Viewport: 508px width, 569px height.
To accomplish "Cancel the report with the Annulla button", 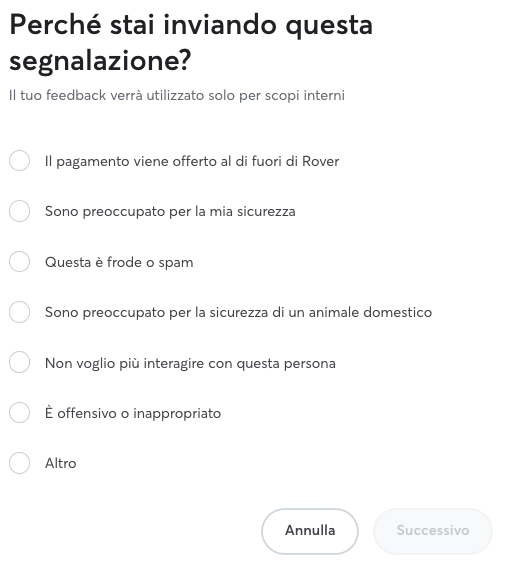I will pos(310,531).
